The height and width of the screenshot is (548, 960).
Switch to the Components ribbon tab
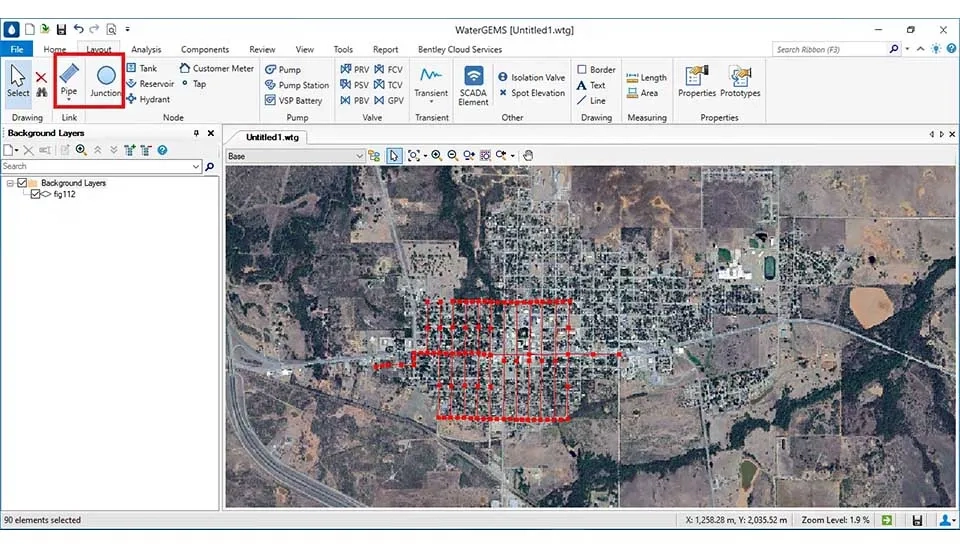[204, 49]
